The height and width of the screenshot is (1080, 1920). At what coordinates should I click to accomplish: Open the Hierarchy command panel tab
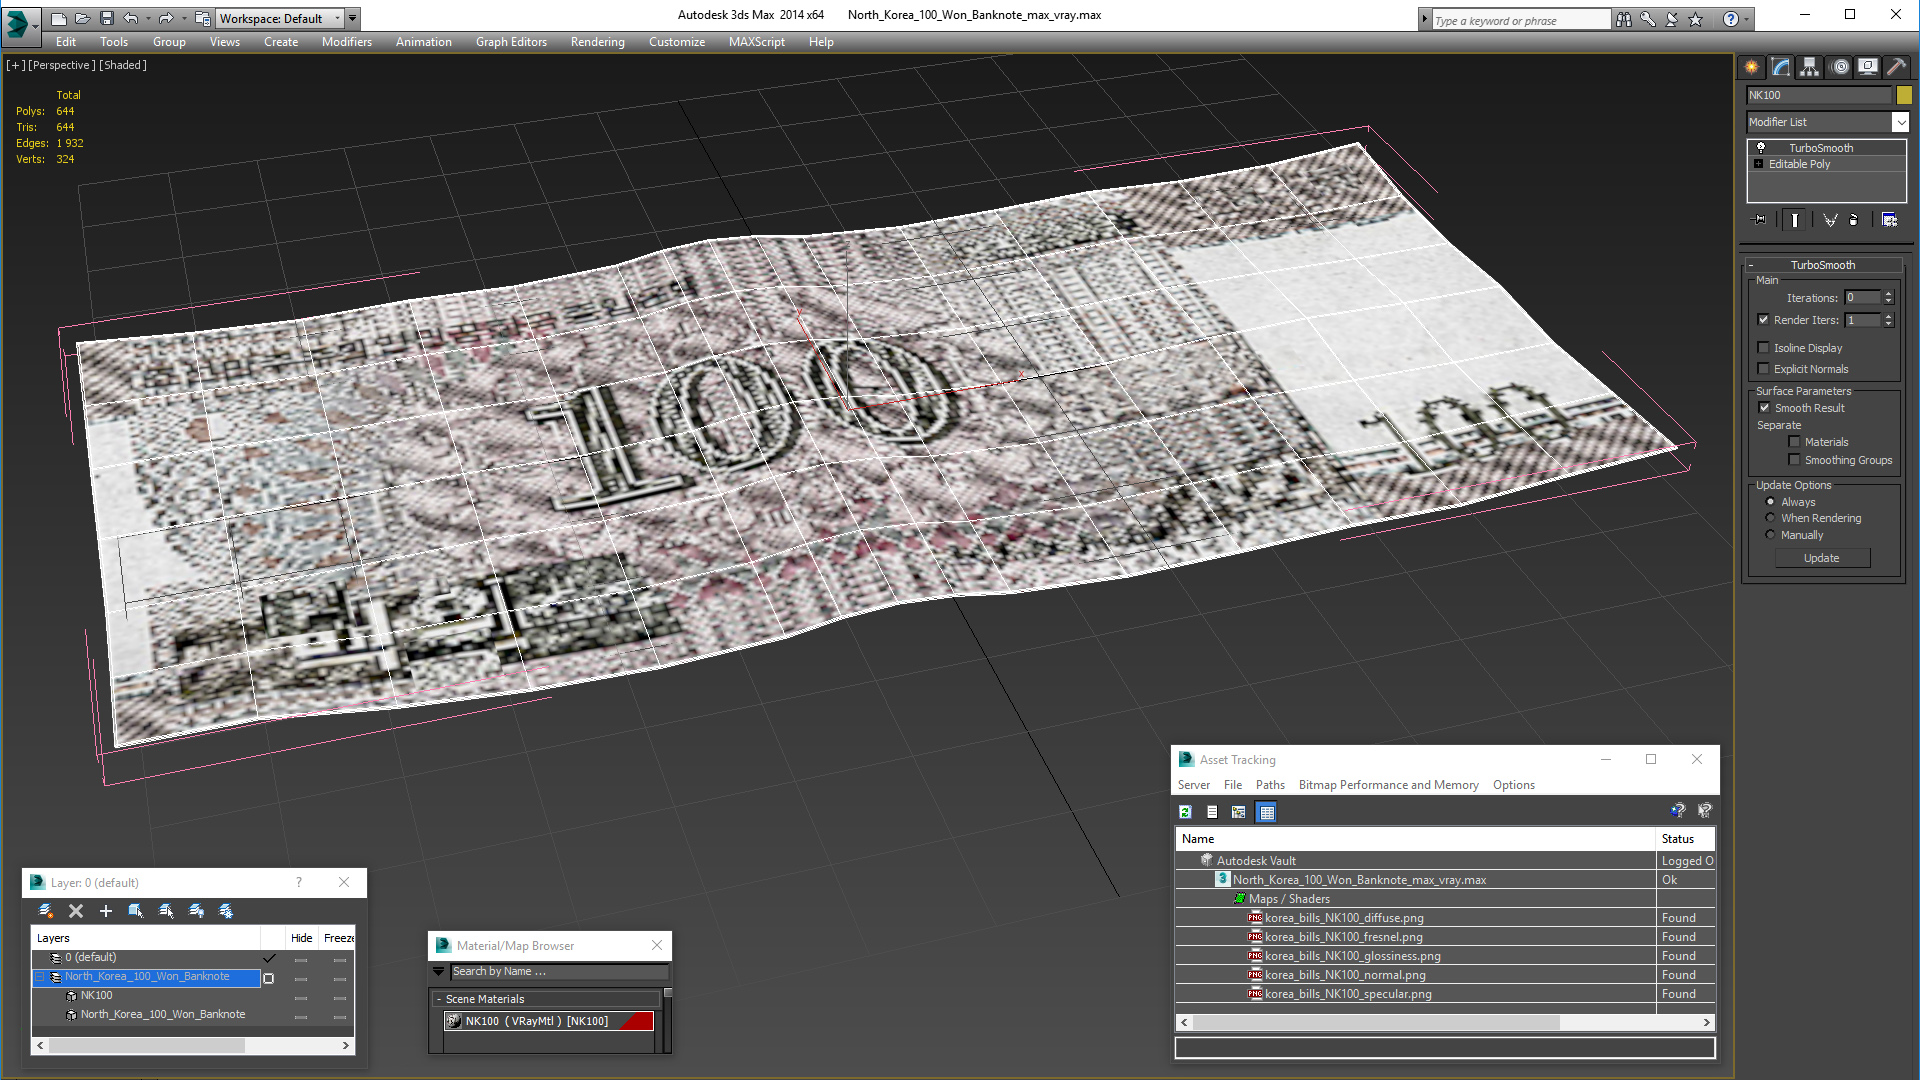tap(1810, 67)
